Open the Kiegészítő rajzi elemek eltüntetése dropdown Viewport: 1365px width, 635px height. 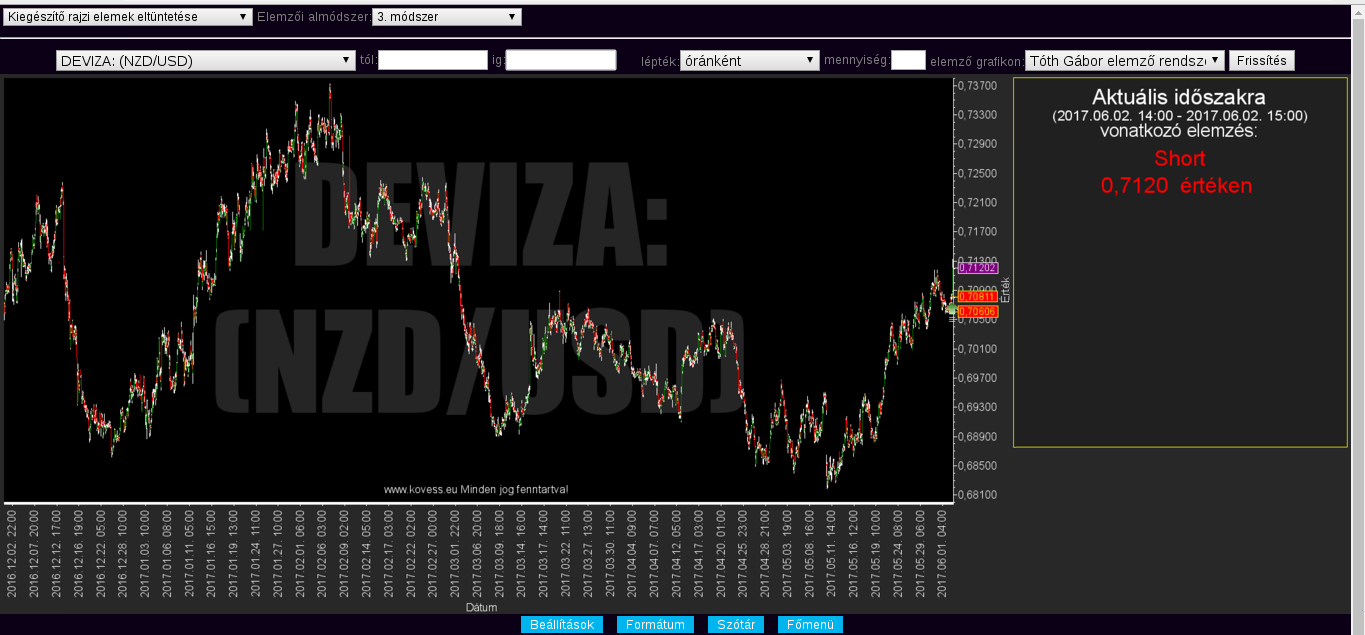pos(128,17)
